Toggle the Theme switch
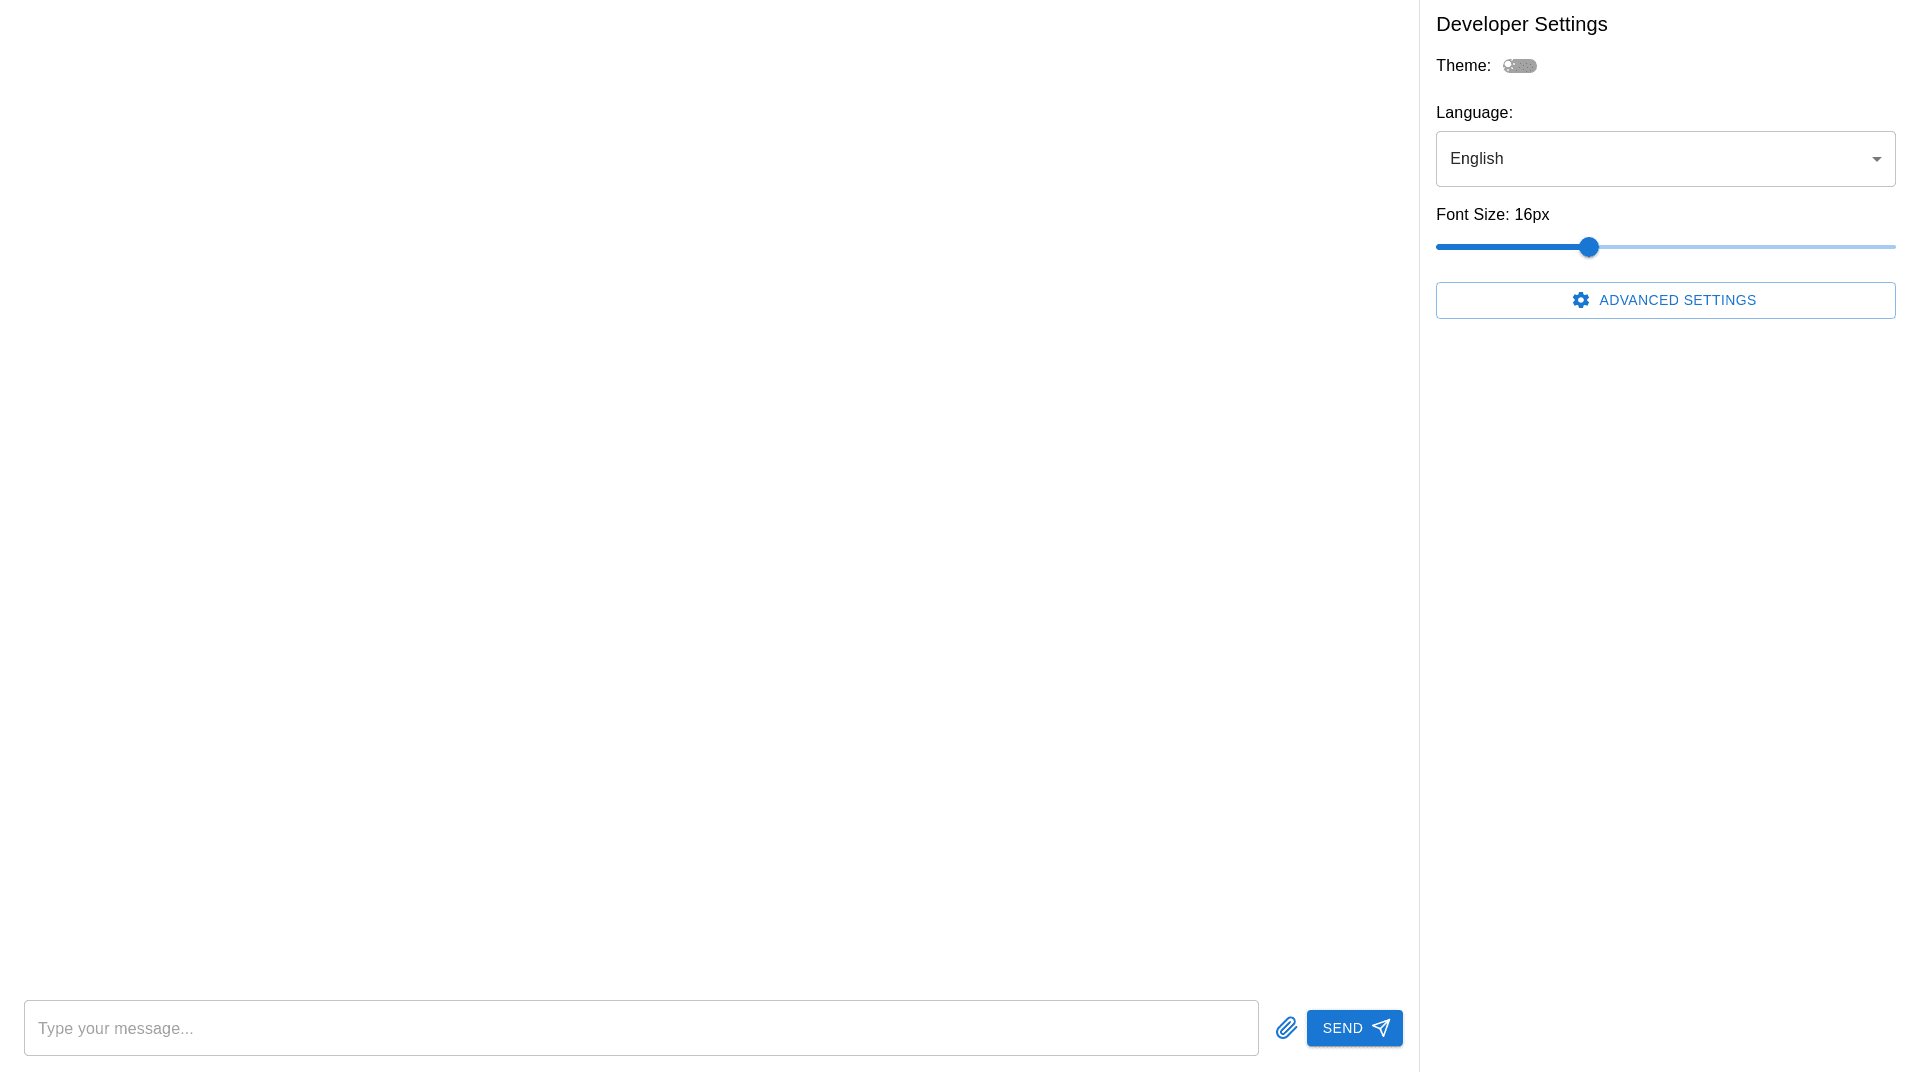Screen dimensions: 1920x1080 click(1520, 66)
